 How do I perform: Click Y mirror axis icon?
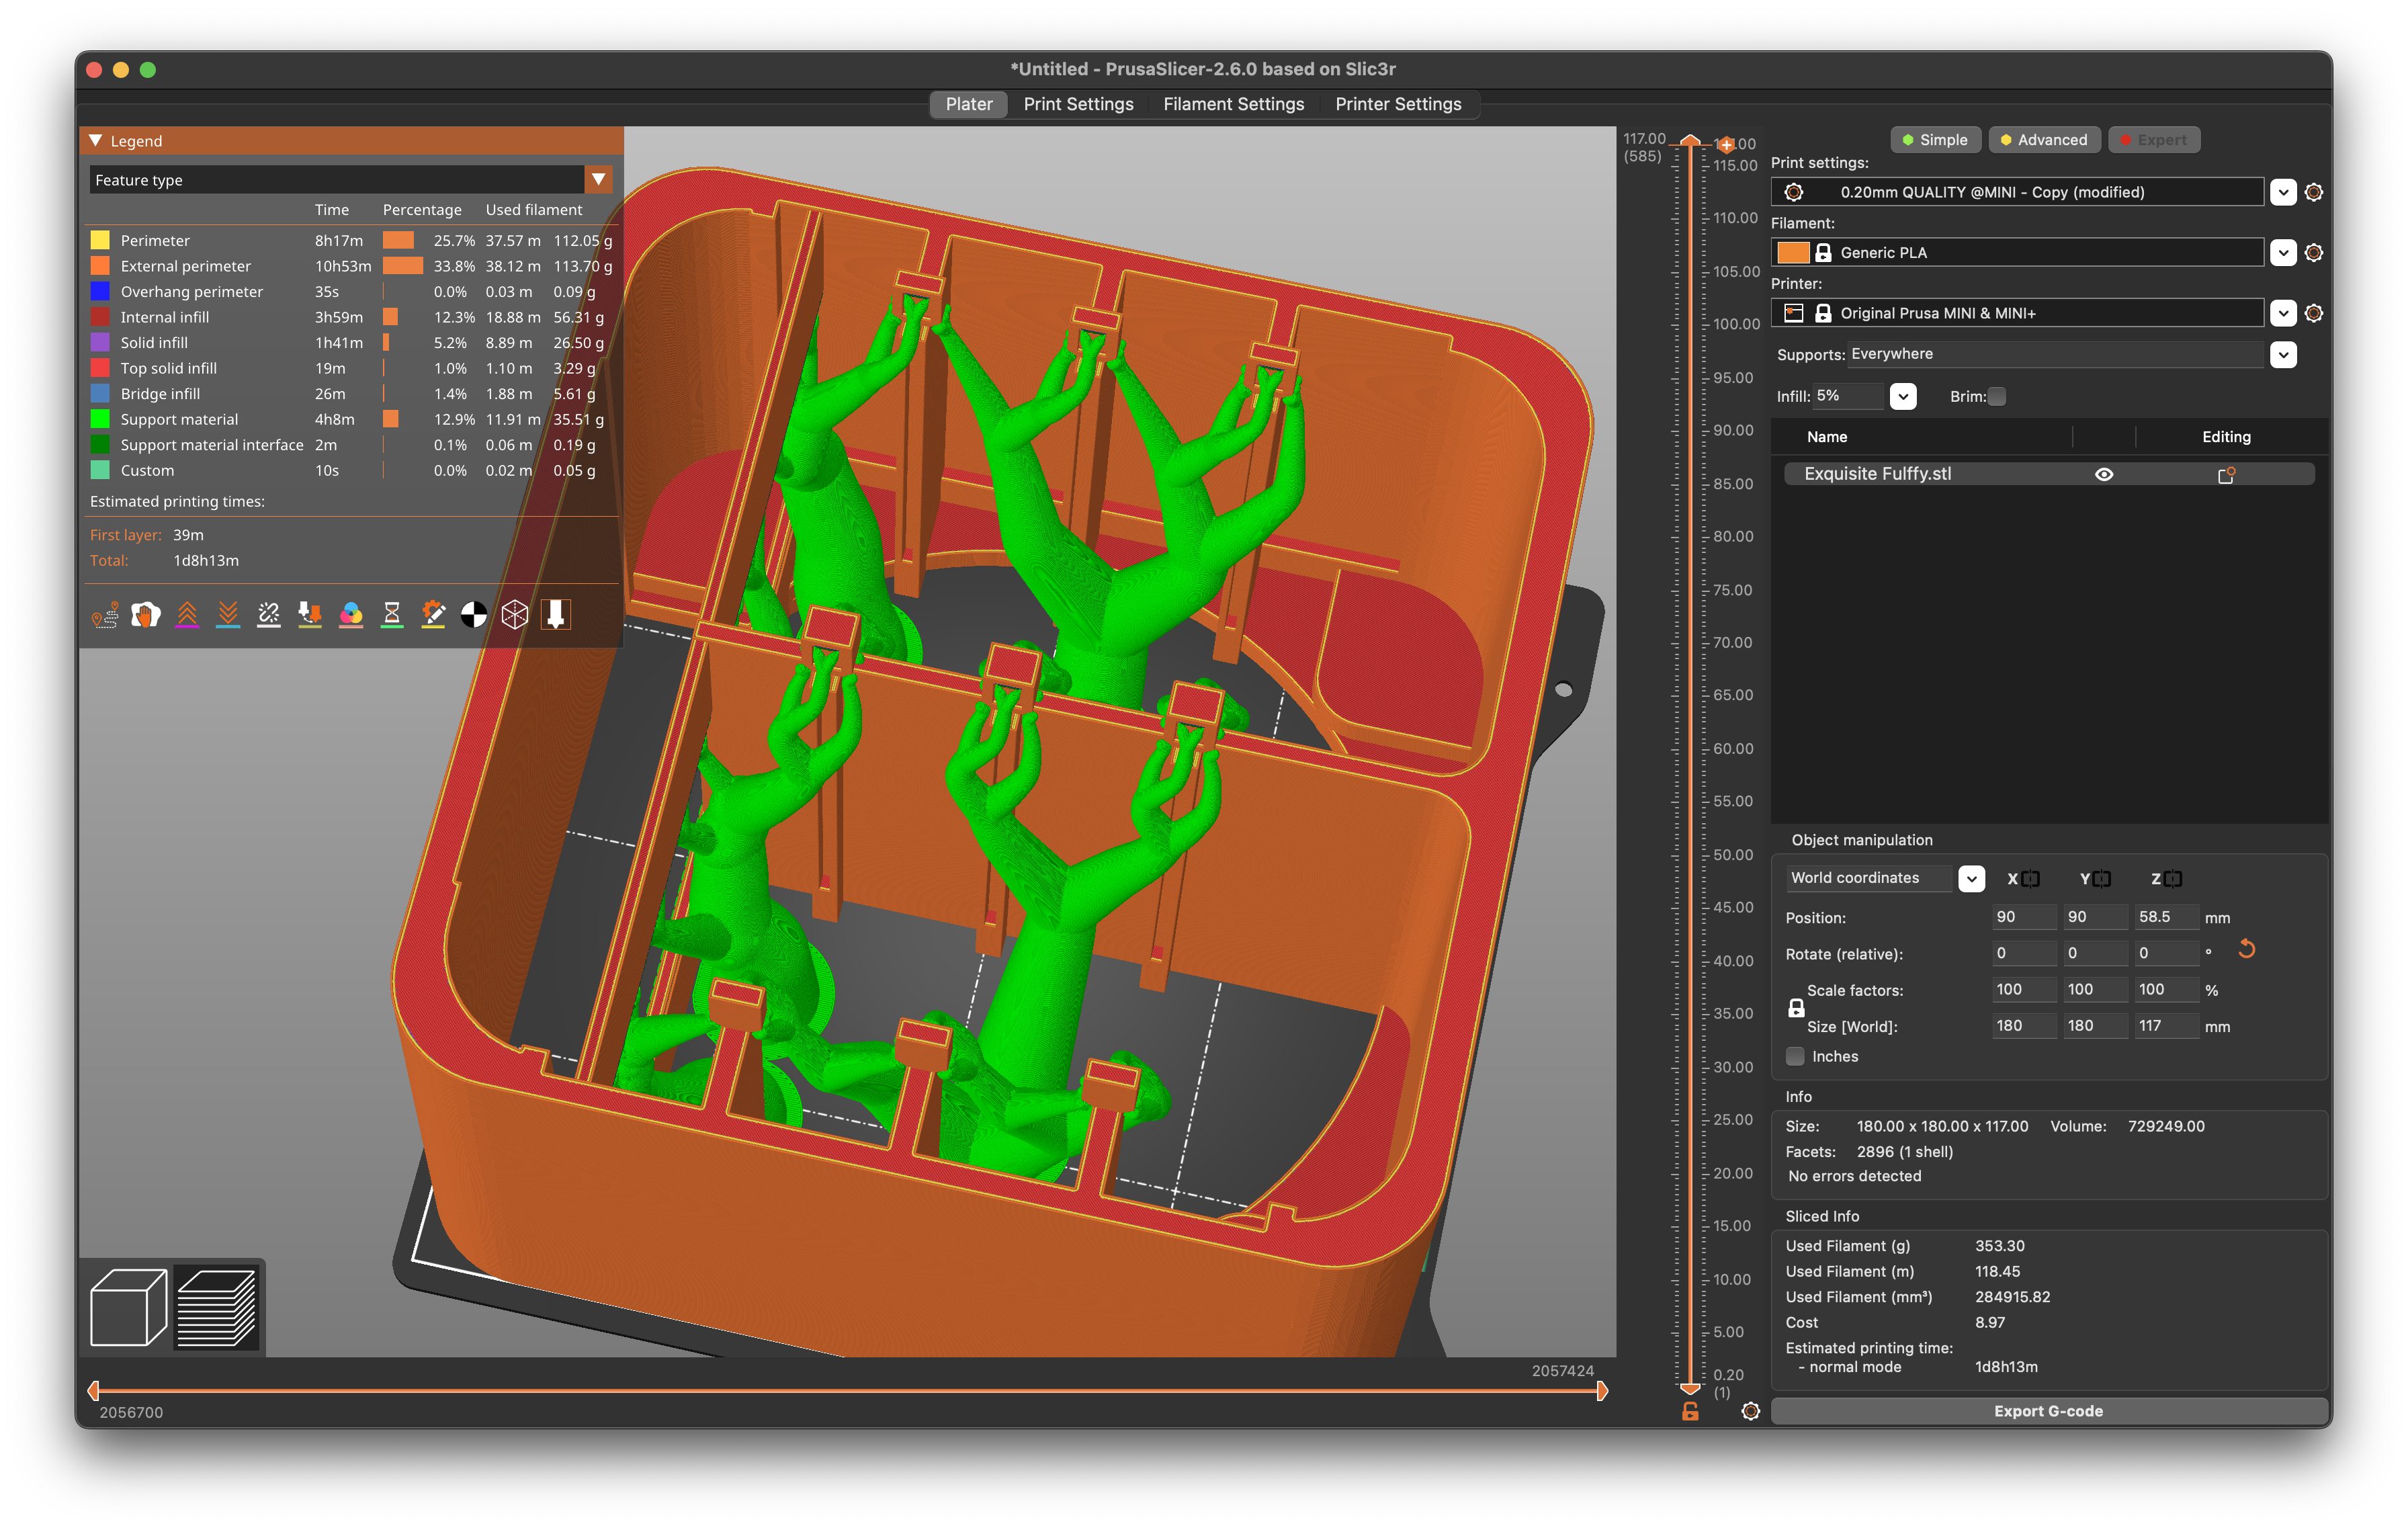[2102, 879]
